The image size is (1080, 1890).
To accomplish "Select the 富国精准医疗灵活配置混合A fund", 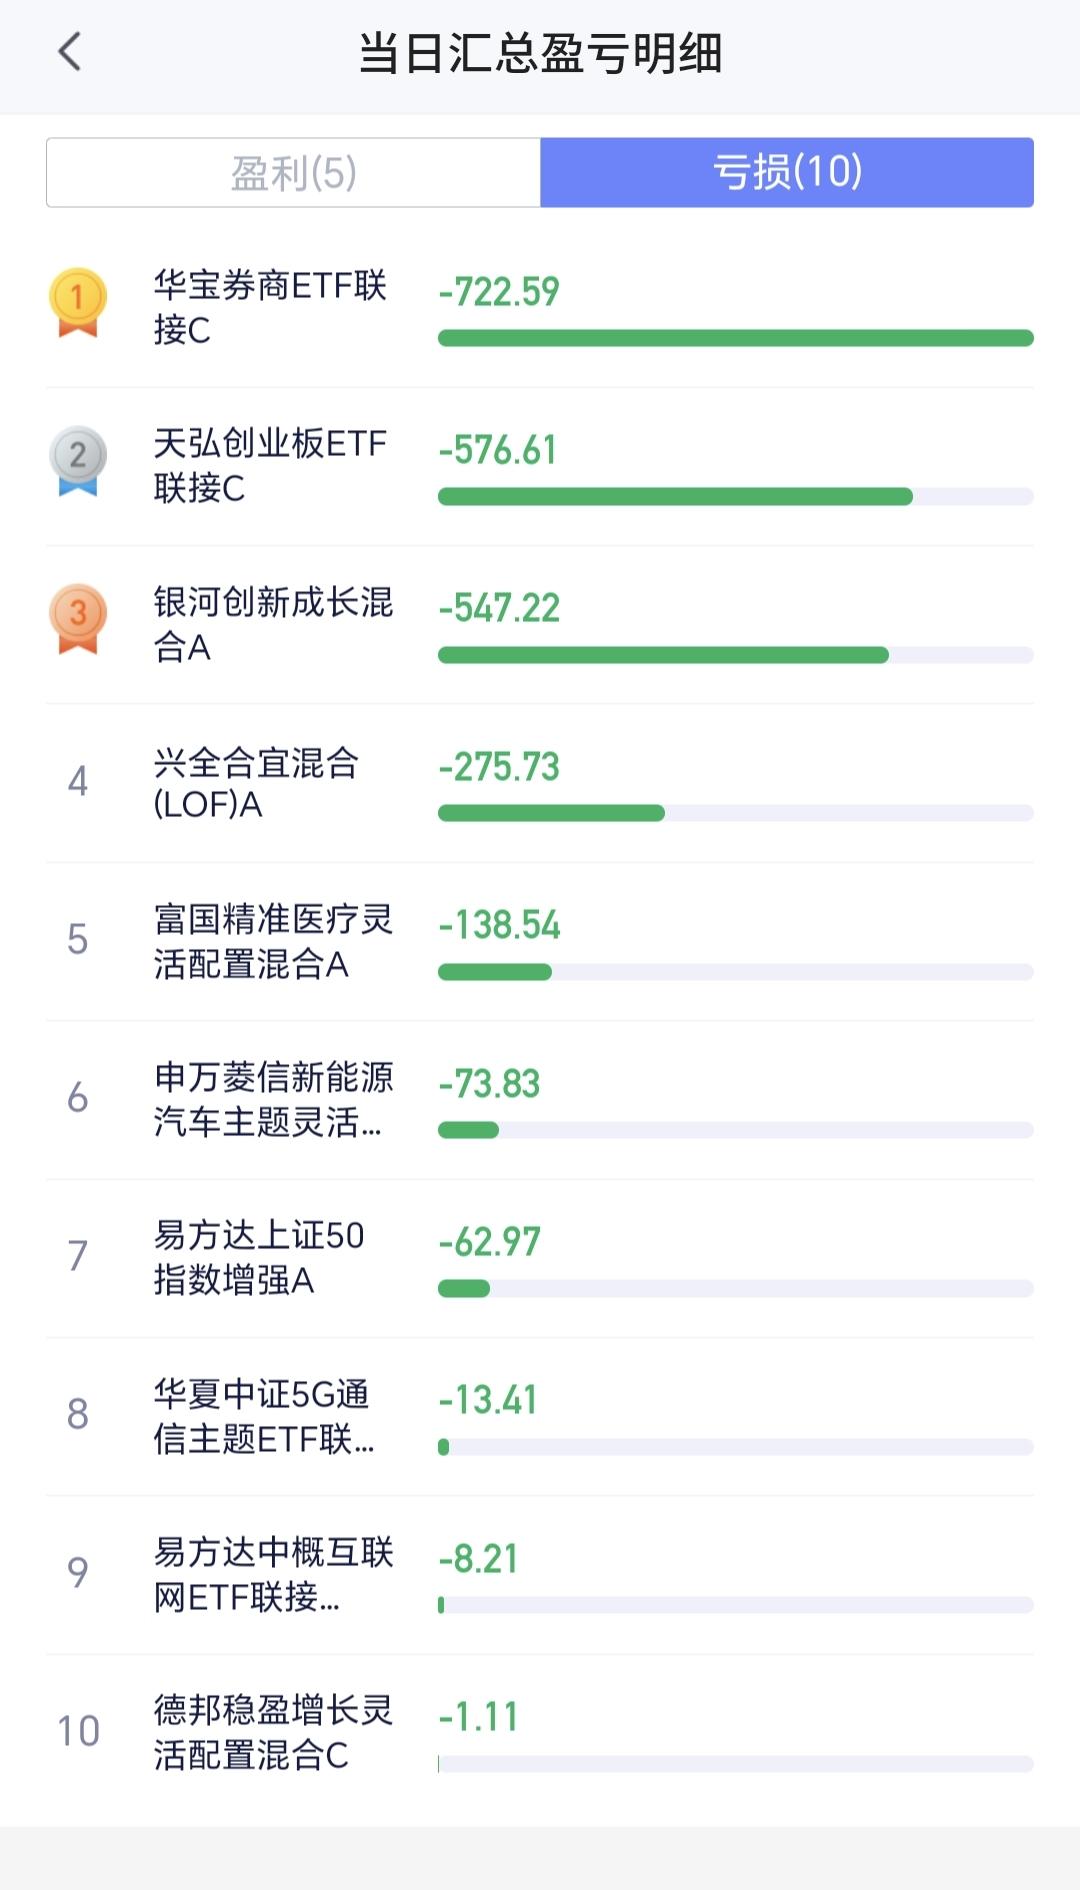I will pyautogui.click(x=540, y=941).
